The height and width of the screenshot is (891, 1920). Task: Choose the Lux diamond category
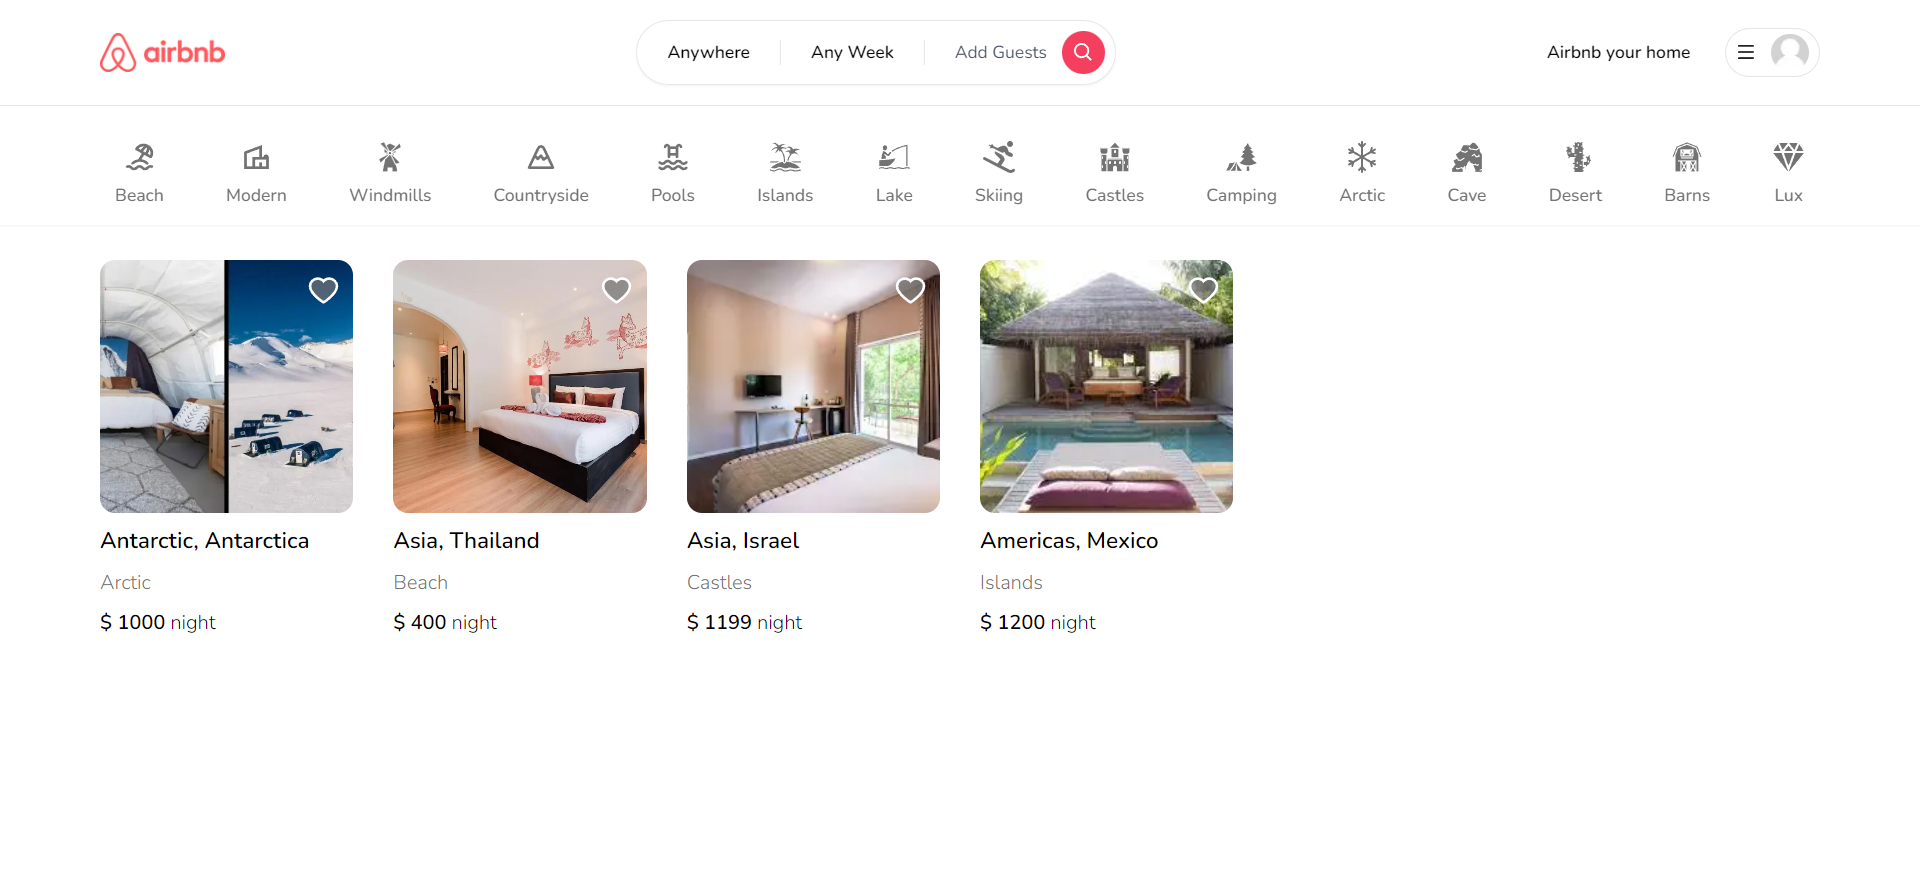pyautogui.click(x=1788, y=157)
